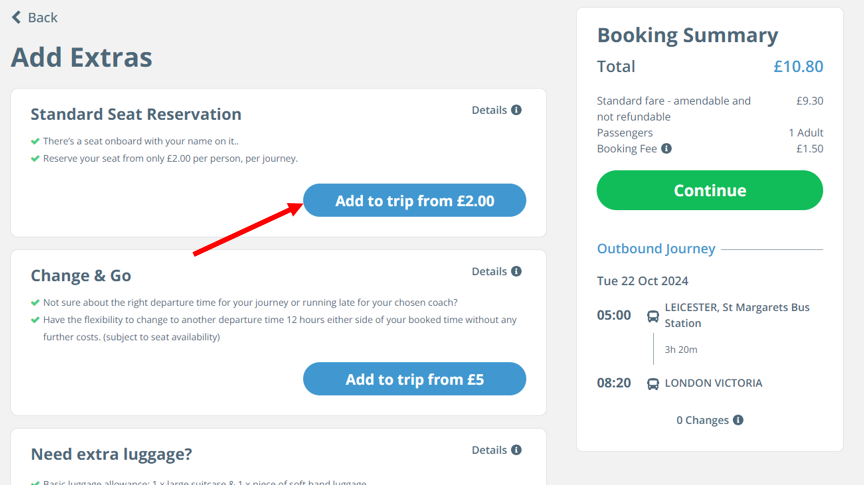This screenshot has width=864, height=485.
Task: Open Details for Standard Seat Reservation
Action: pyautogui.click(x=489, y=110)
